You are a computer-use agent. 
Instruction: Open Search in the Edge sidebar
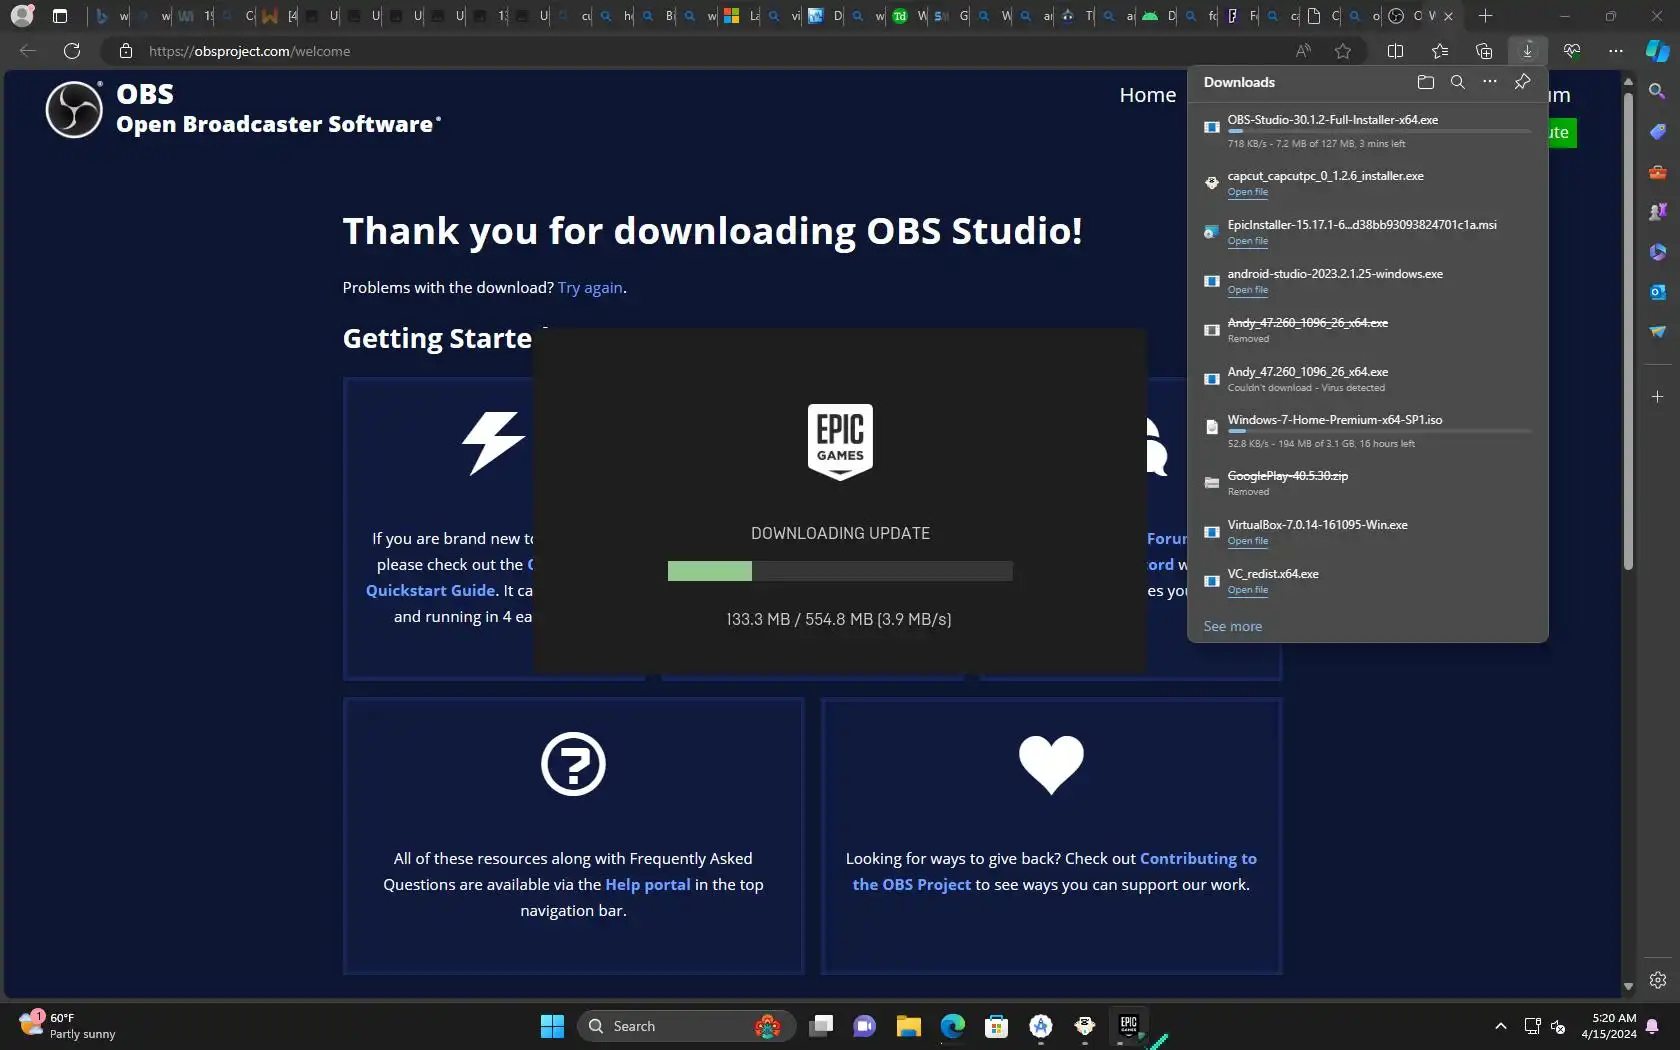pos(1658,92)
